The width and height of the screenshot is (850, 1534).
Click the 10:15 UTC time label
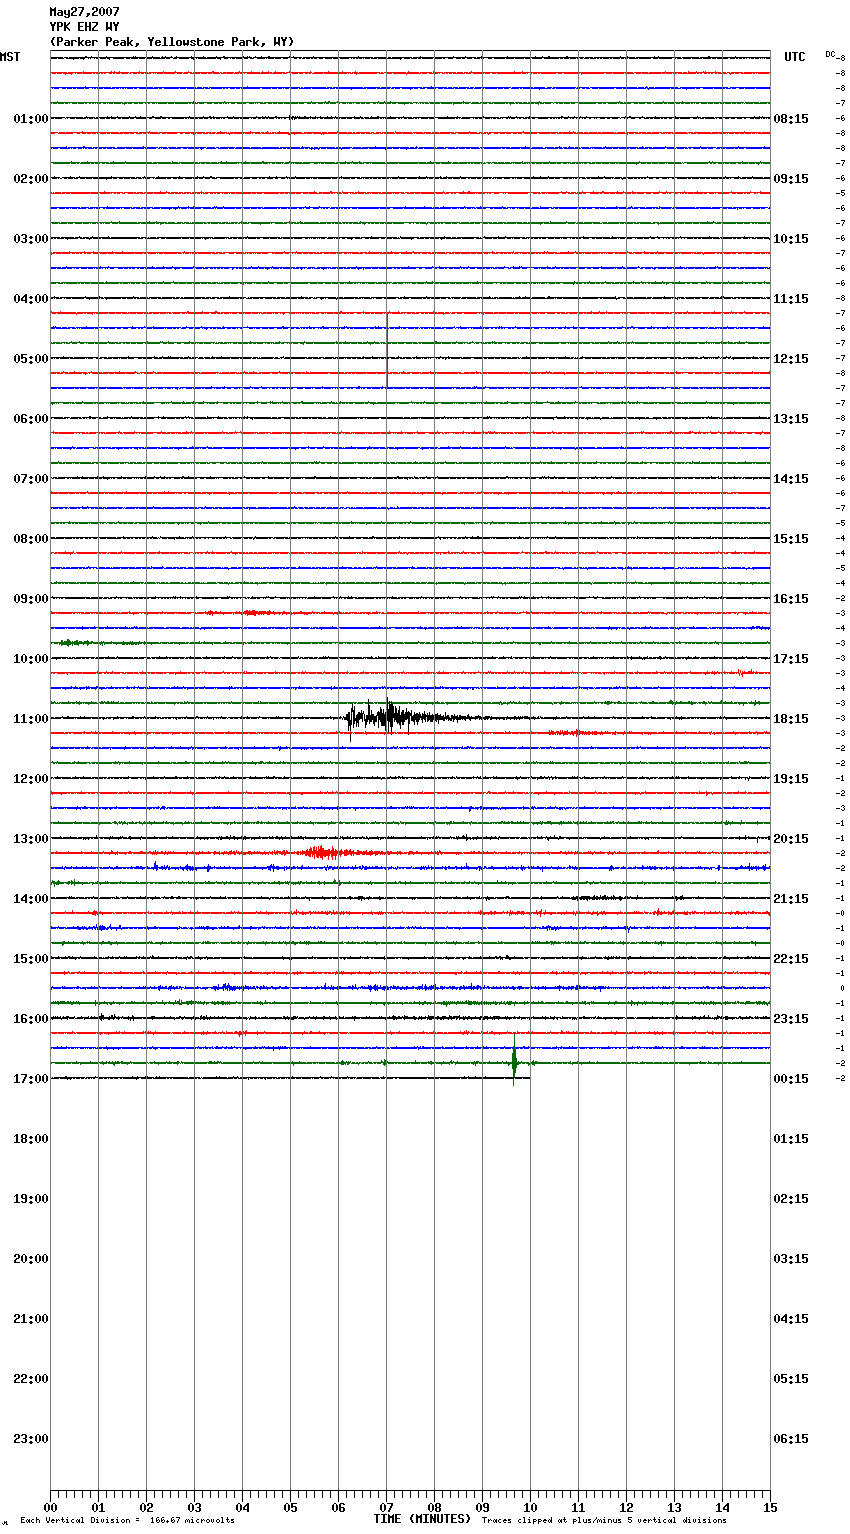click(x=791, y=239)
